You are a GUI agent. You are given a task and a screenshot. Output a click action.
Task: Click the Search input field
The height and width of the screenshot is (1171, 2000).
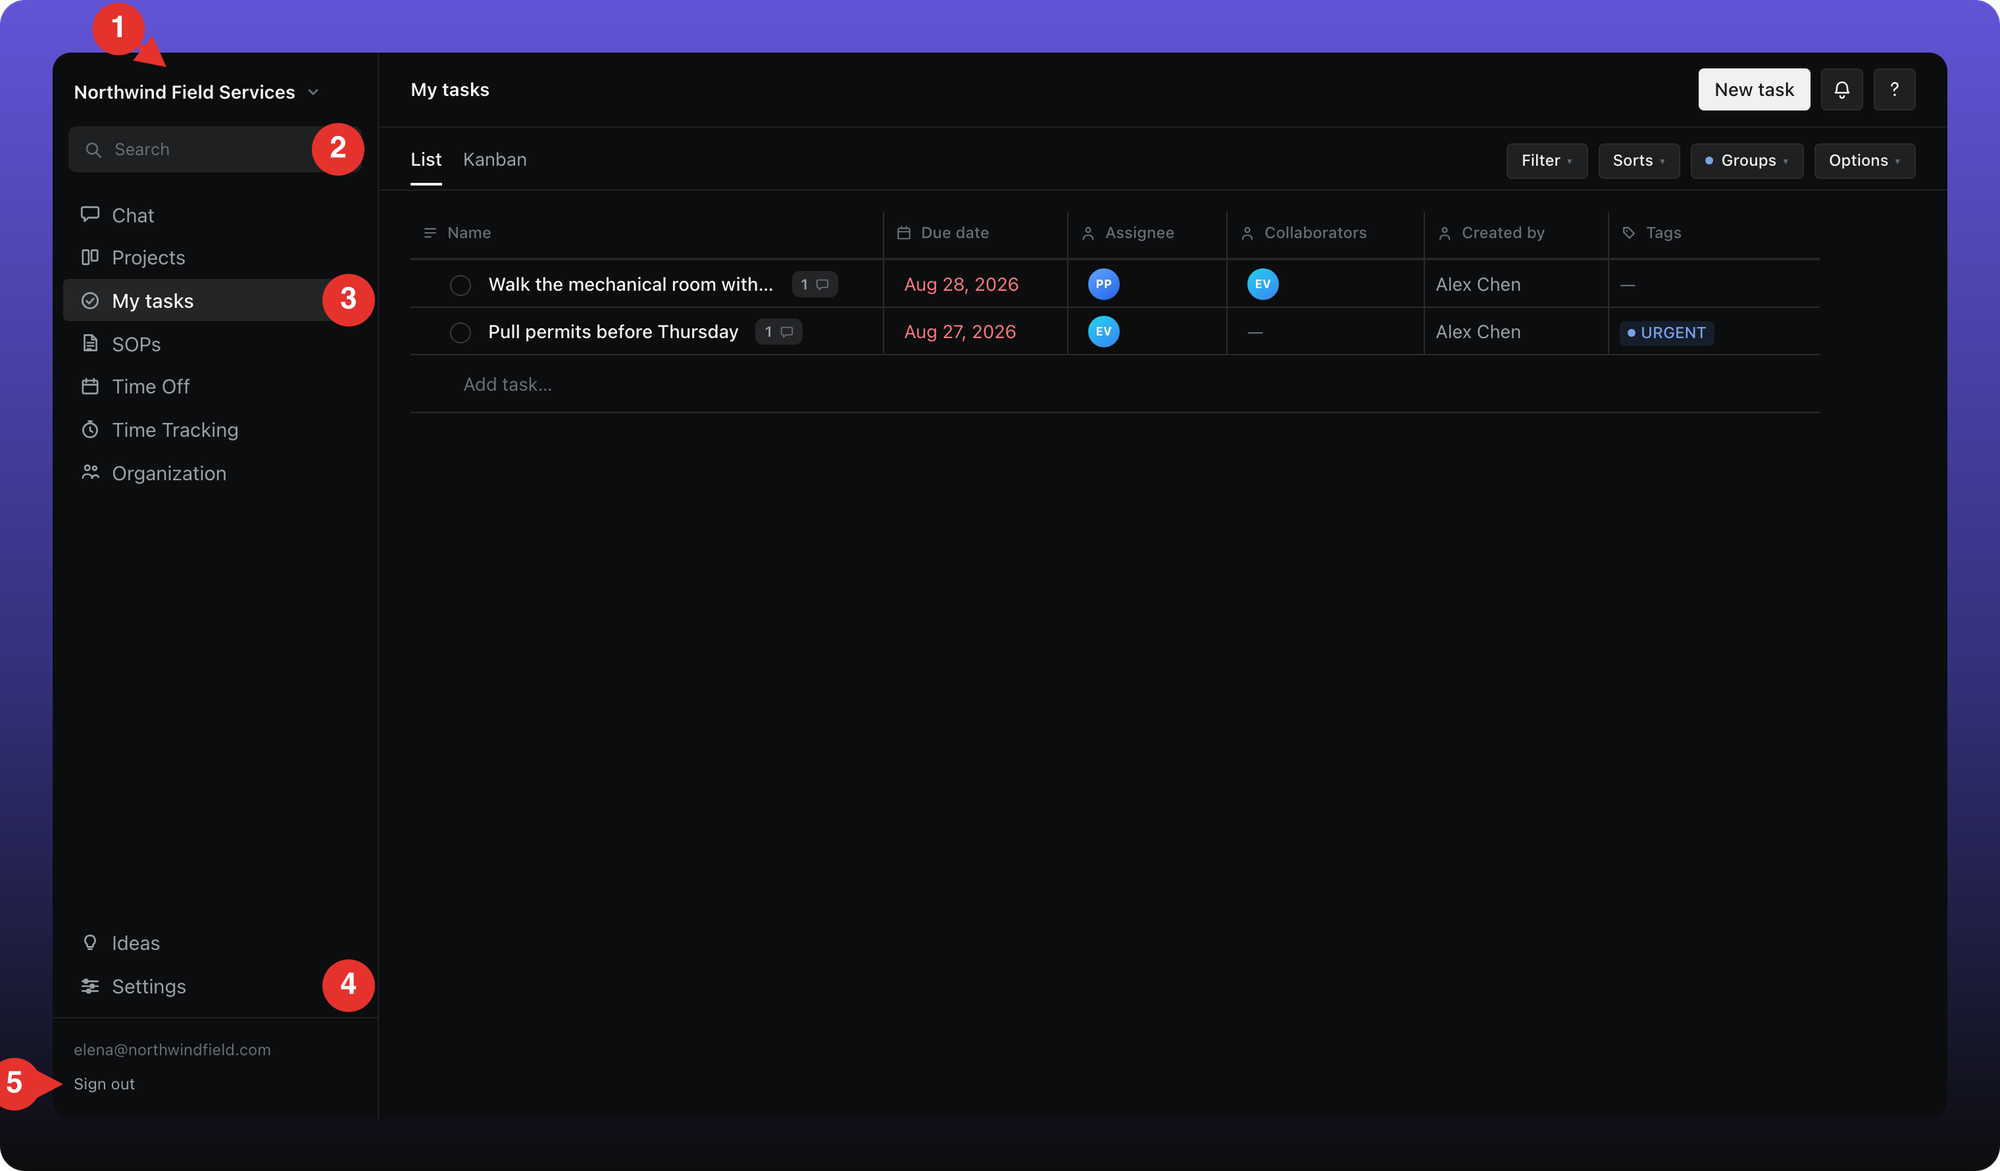click(214, 150)
